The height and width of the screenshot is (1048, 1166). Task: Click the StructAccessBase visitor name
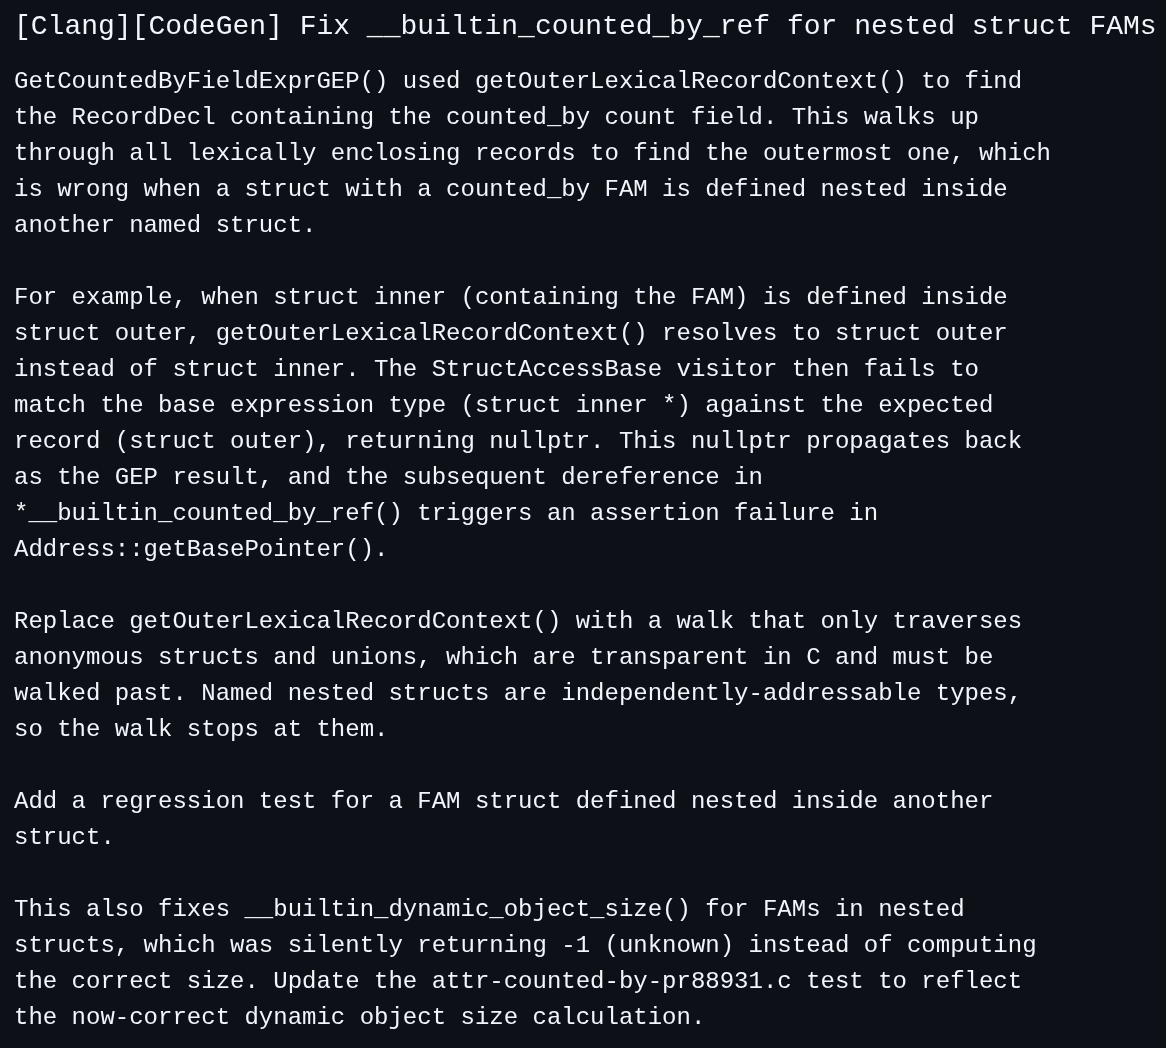tap(547, 369)
